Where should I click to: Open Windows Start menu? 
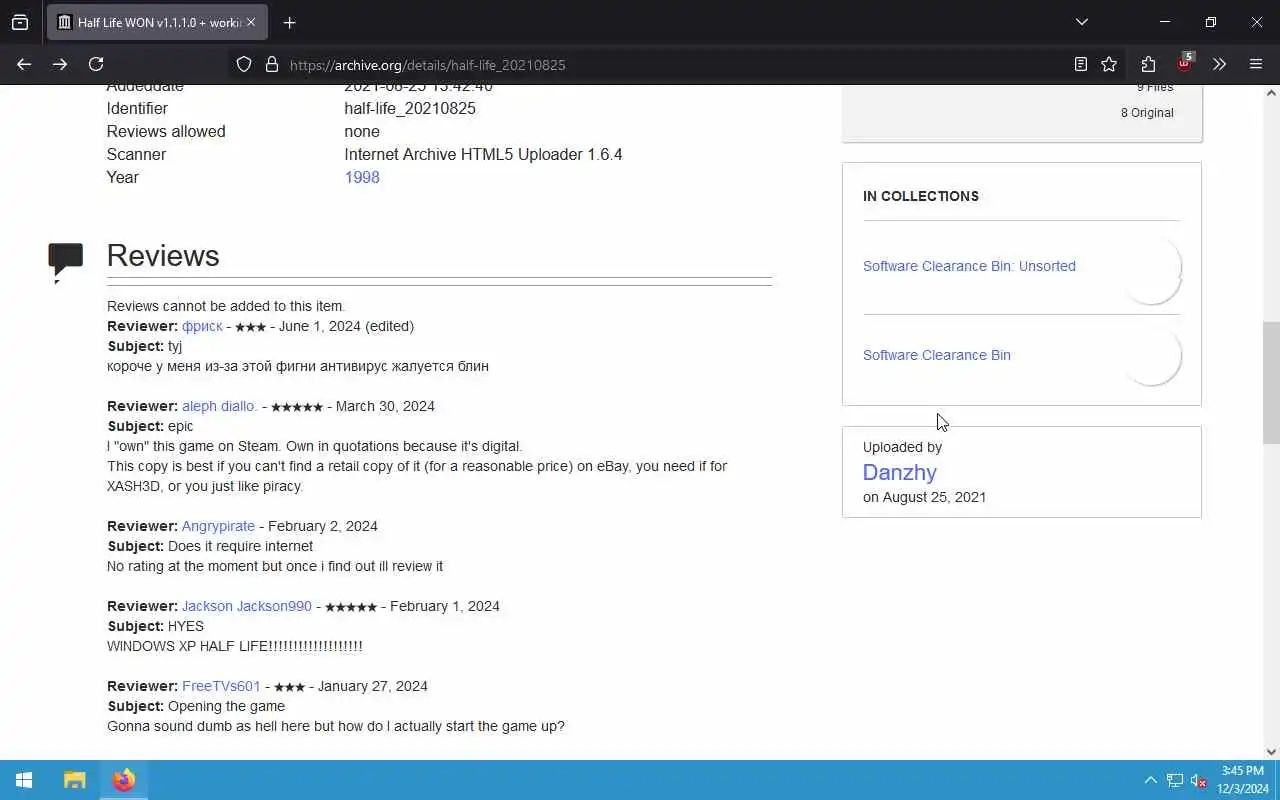pos(24,780)
